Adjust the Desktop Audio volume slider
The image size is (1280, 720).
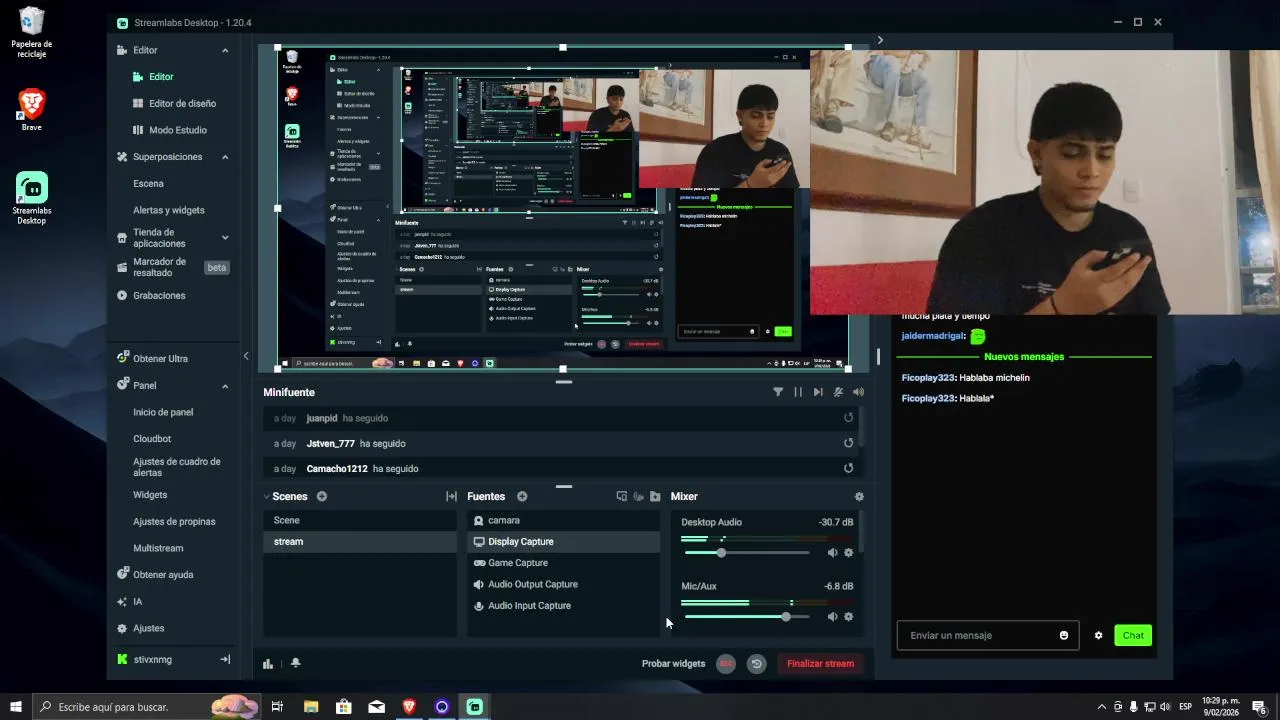747,553
